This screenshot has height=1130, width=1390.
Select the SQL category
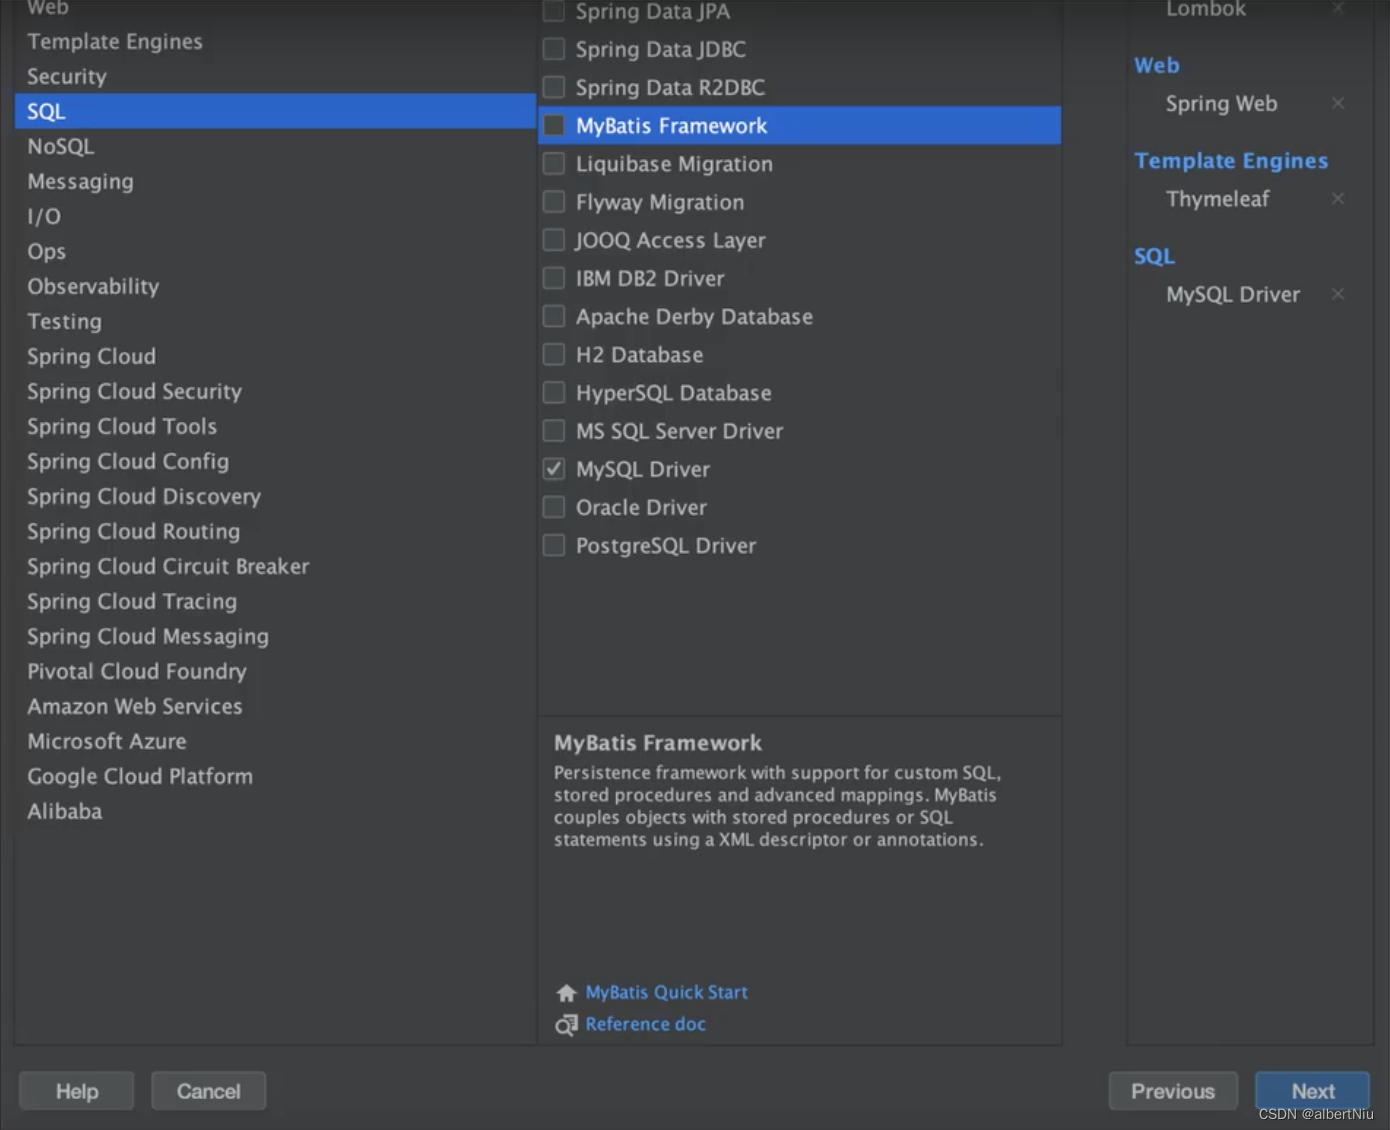[275, 111]
